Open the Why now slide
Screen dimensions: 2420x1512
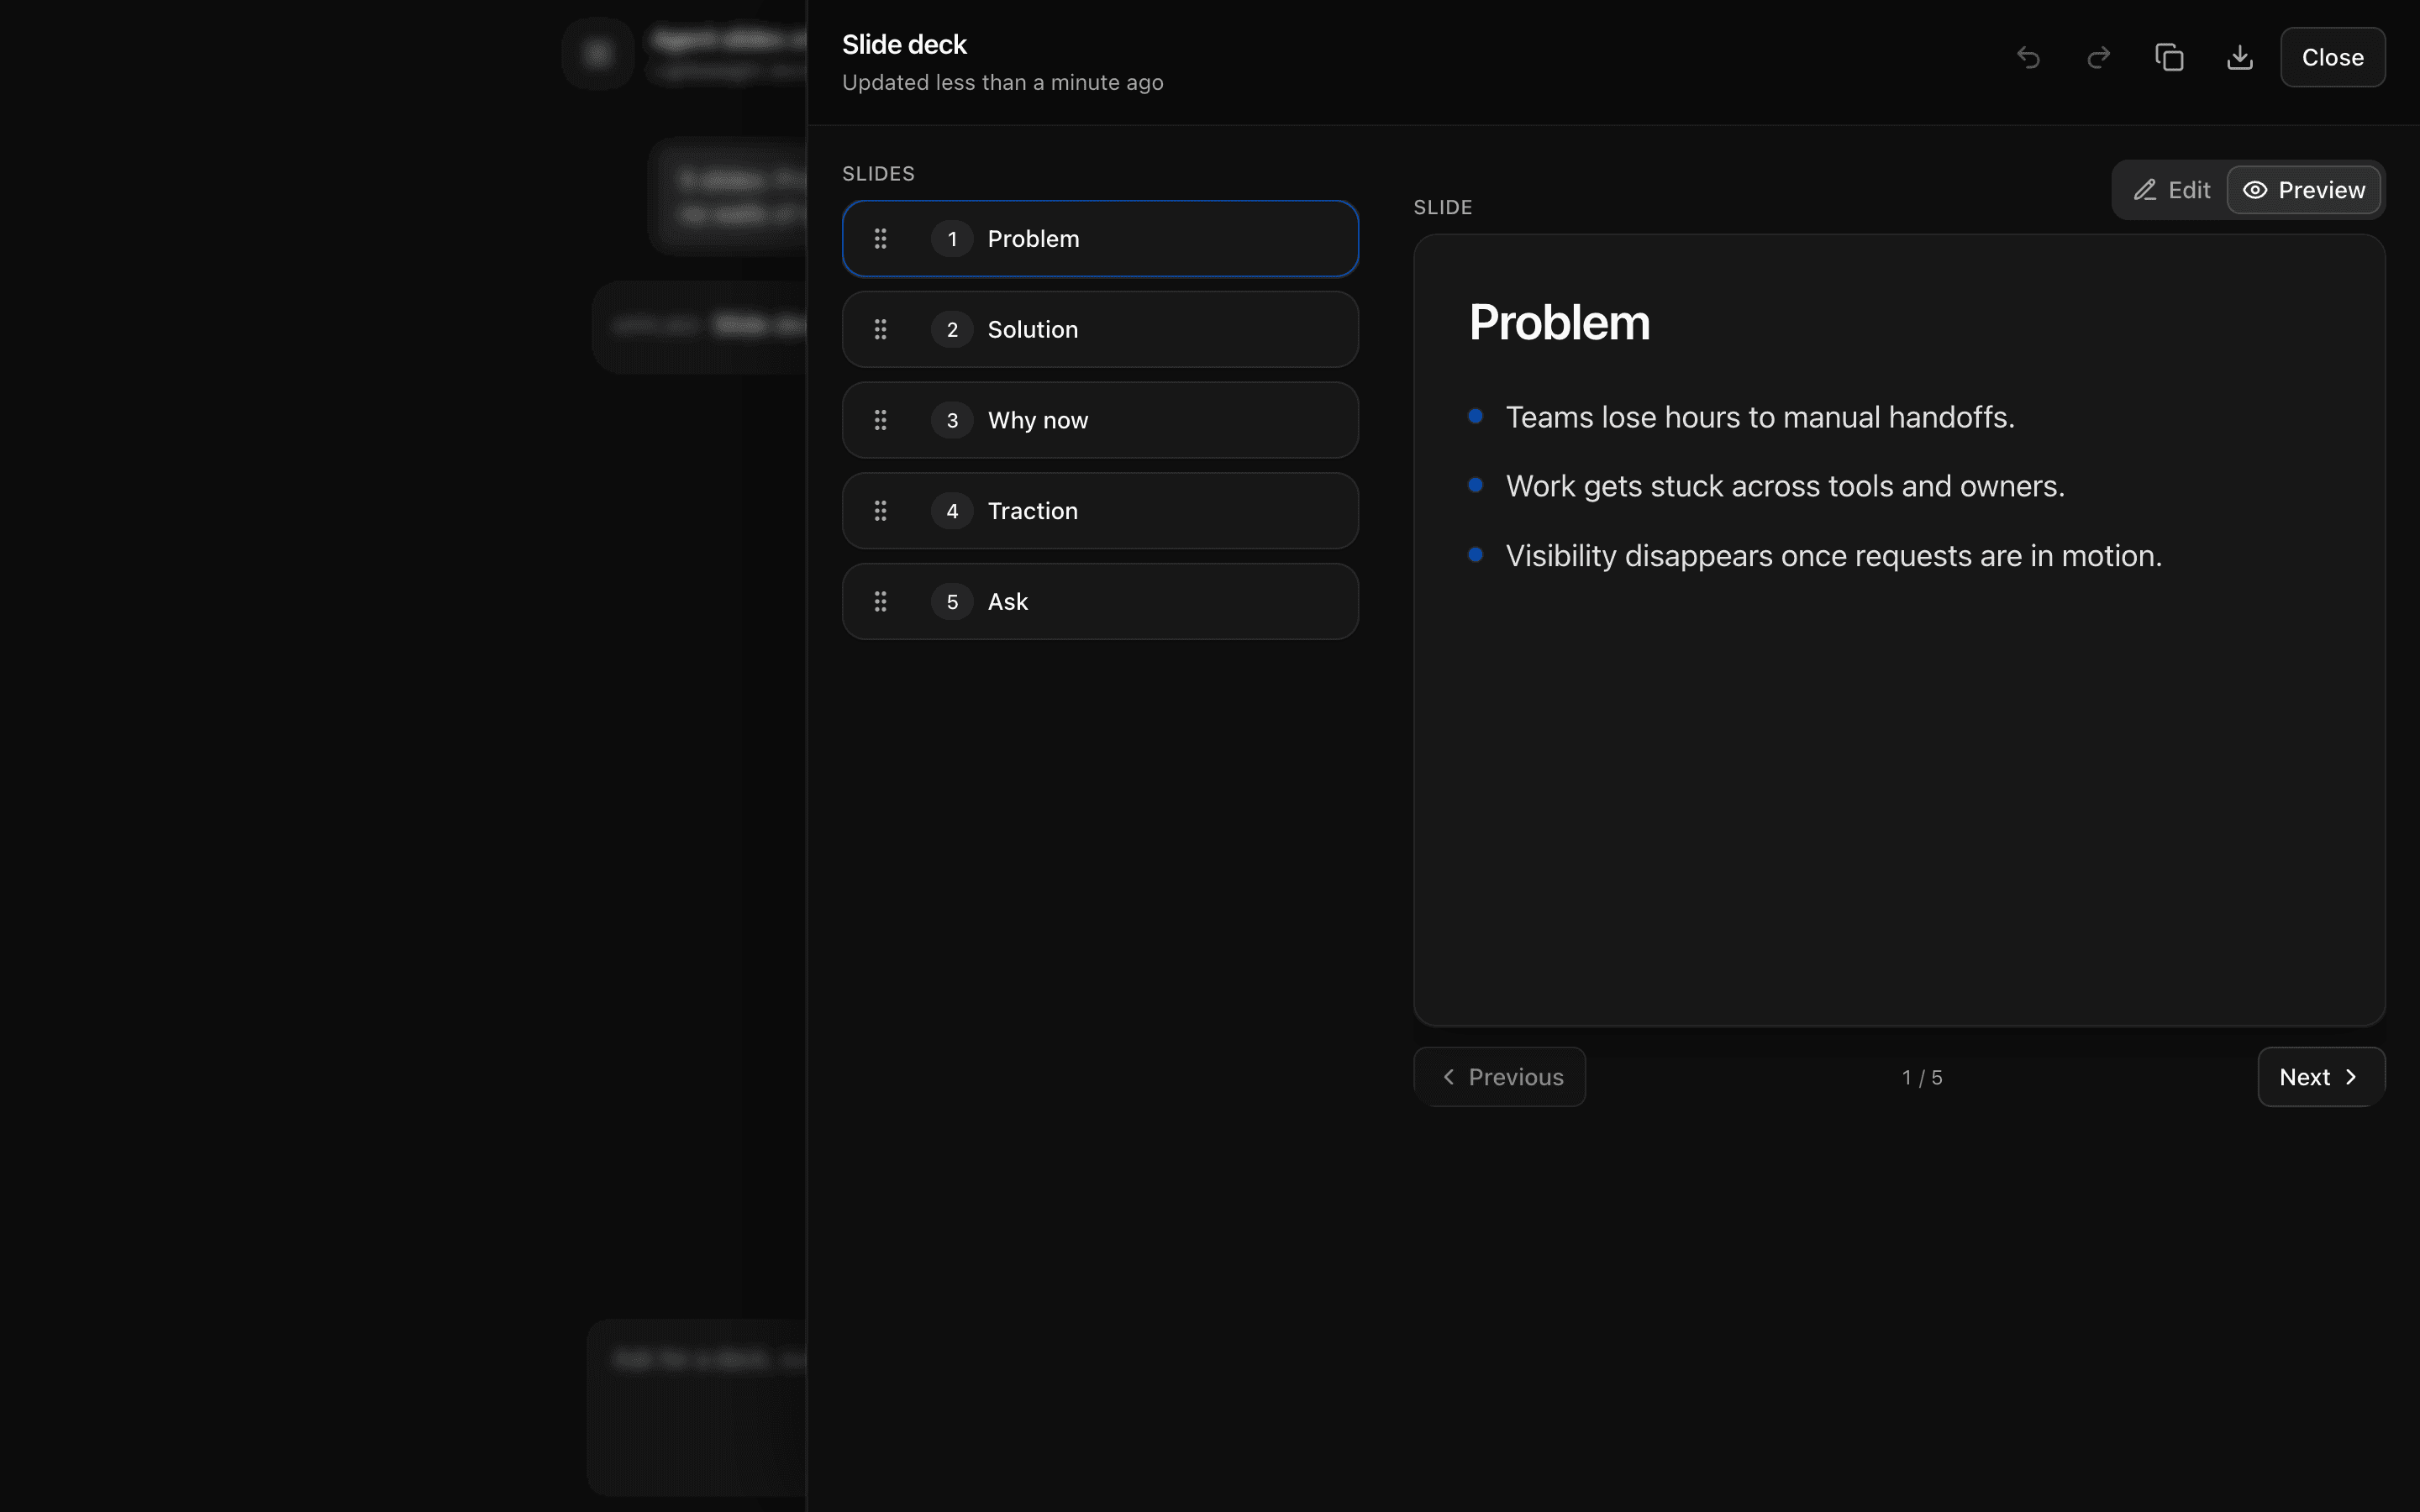coord(1100,420)
